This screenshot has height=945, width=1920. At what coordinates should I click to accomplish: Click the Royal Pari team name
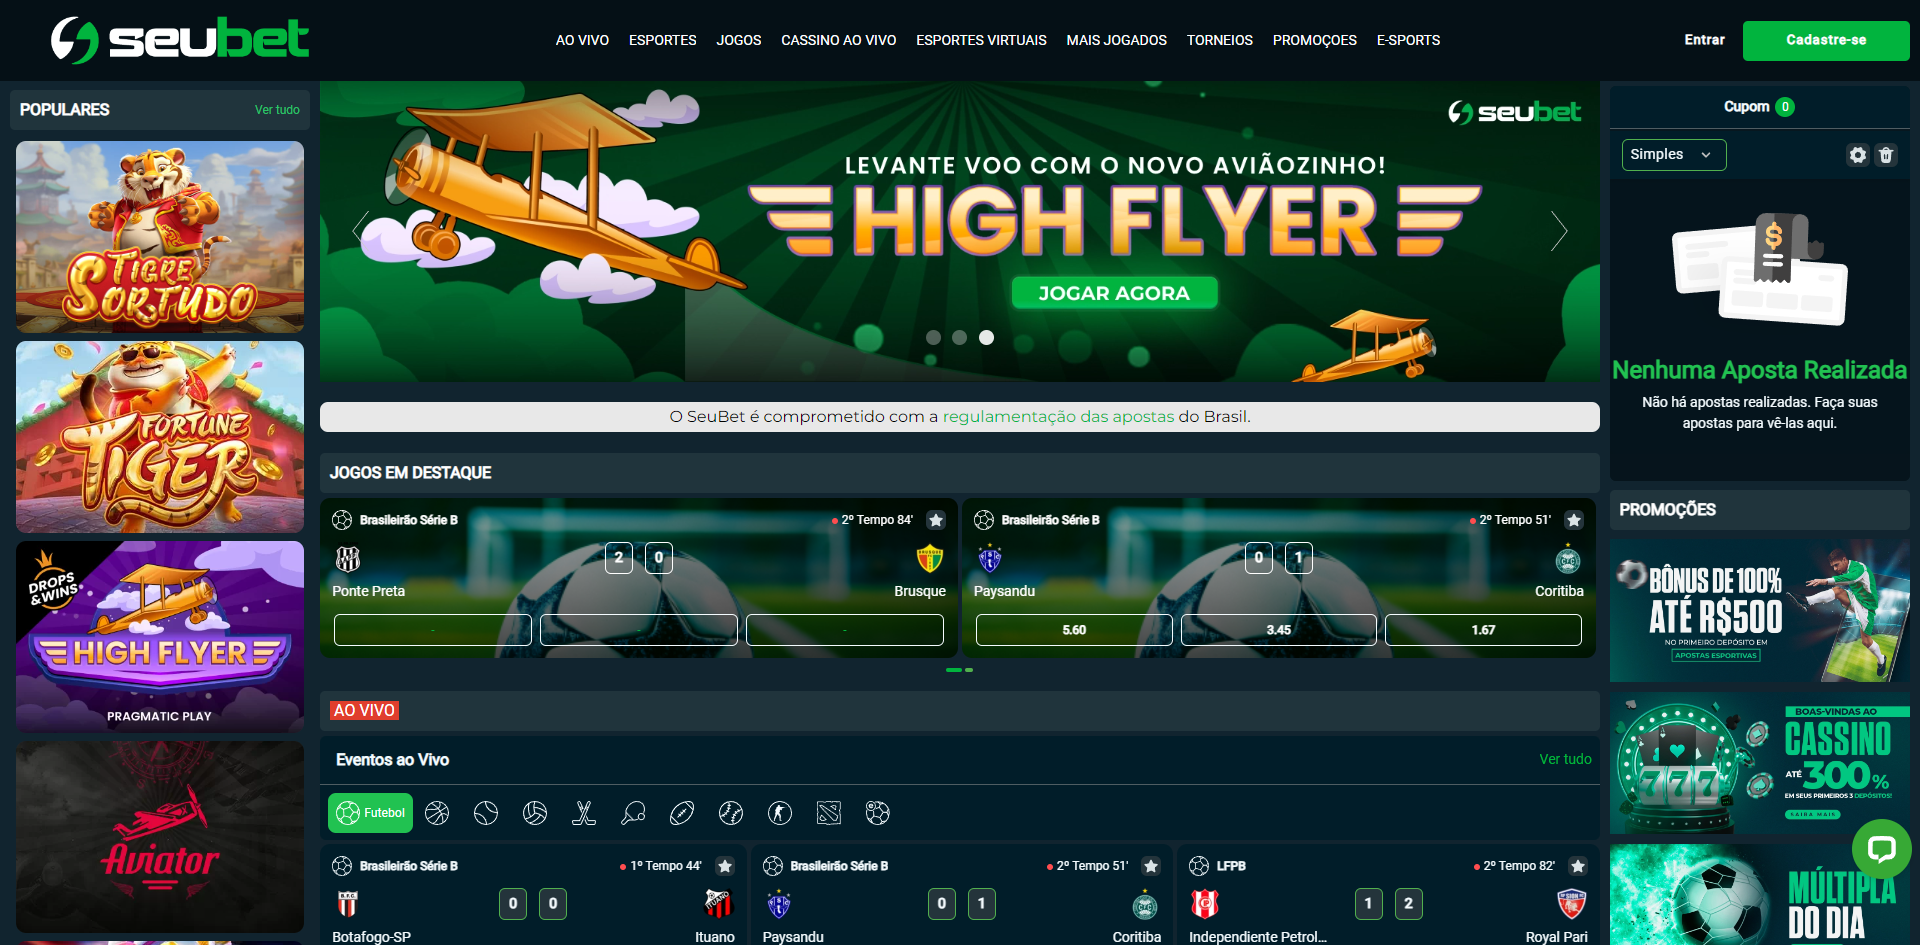(x=1556, y=937)
